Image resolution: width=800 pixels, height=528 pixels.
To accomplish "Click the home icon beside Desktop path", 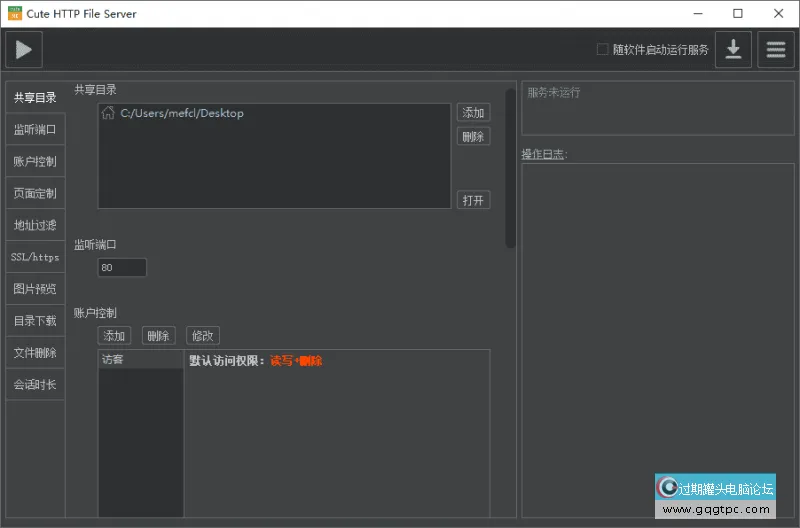I will [x=108, y=113].
